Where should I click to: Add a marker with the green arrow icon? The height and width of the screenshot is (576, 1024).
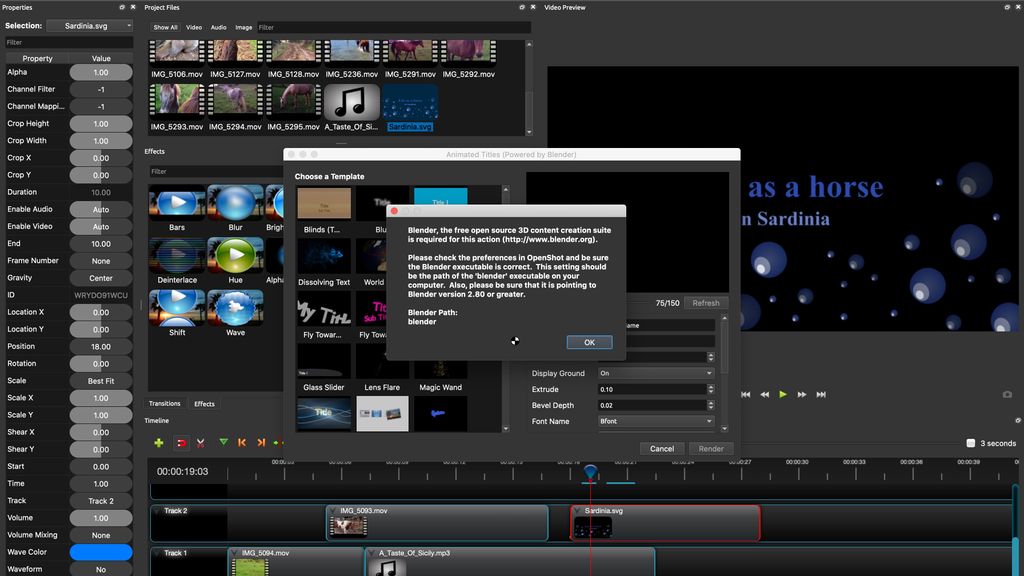[223, 442]
